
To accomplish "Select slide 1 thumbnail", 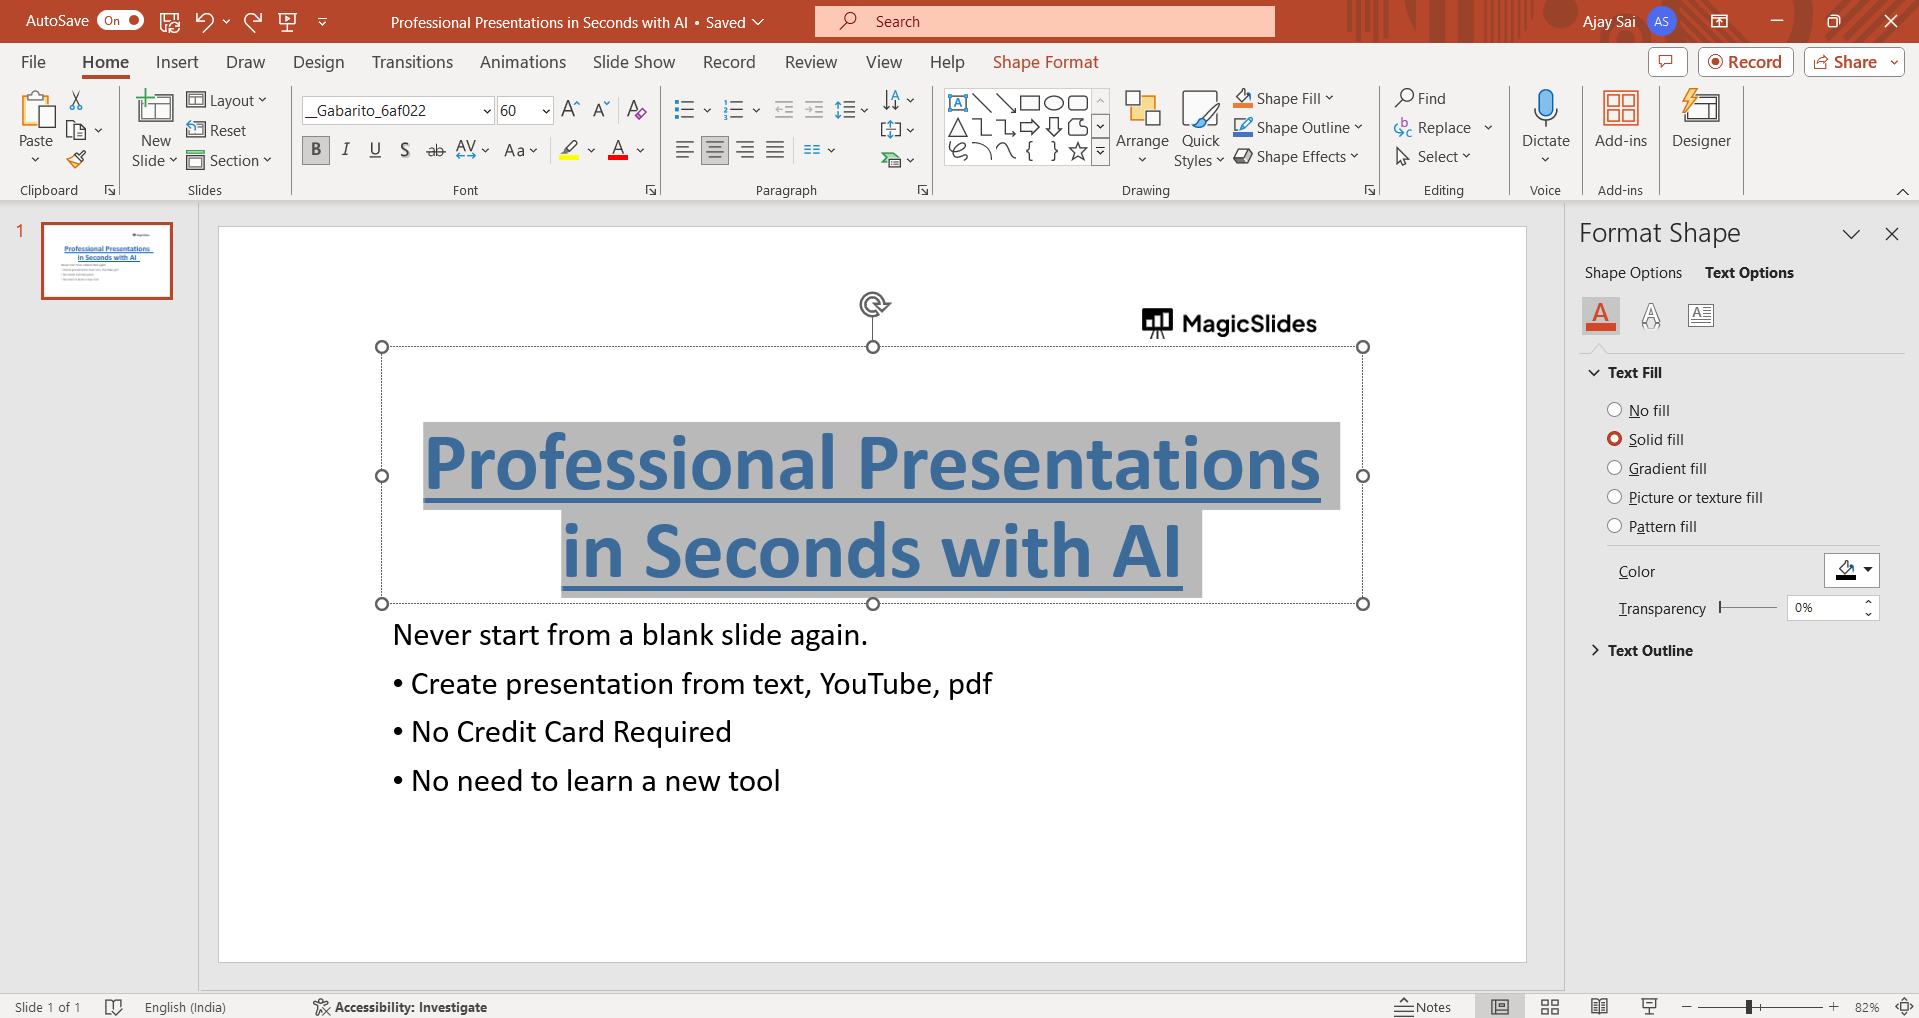I will pyautogui.click(x=107, y=260).
